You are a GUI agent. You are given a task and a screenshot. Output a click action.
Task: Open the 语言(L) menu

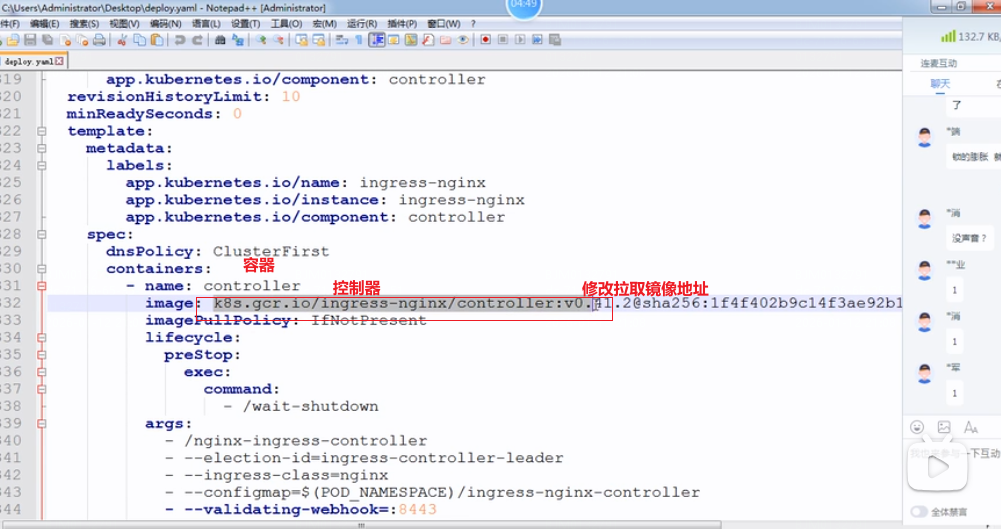click(206, 24)
